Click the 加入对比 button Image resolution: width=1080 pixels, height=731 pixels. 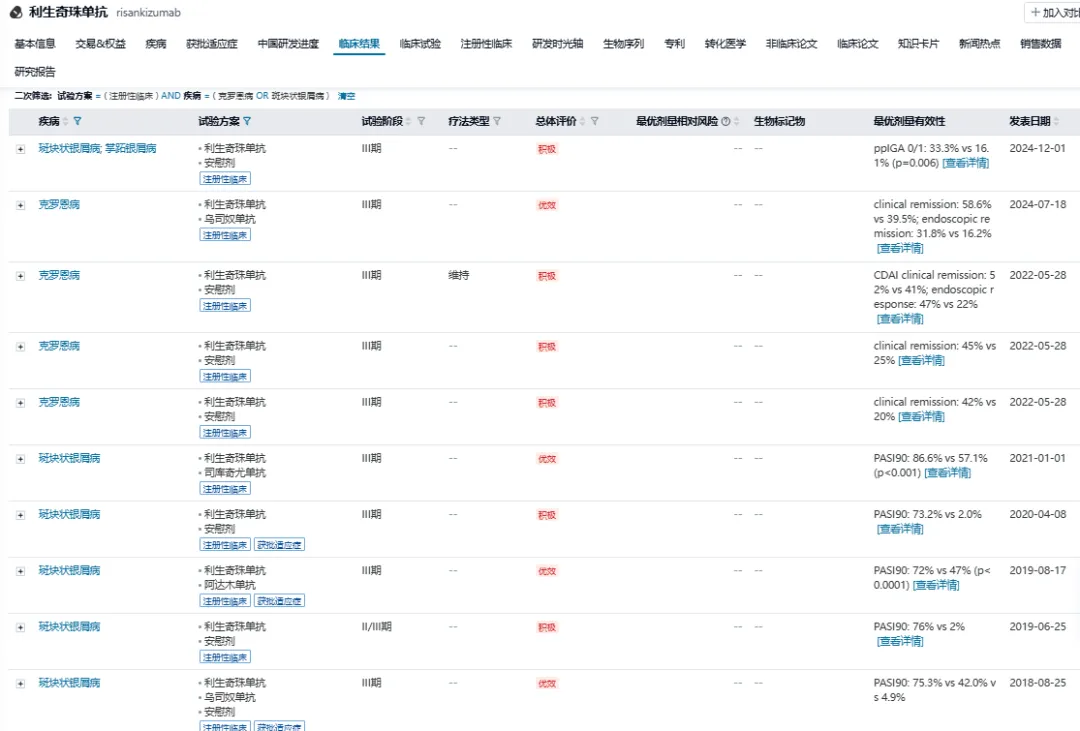1054,12
